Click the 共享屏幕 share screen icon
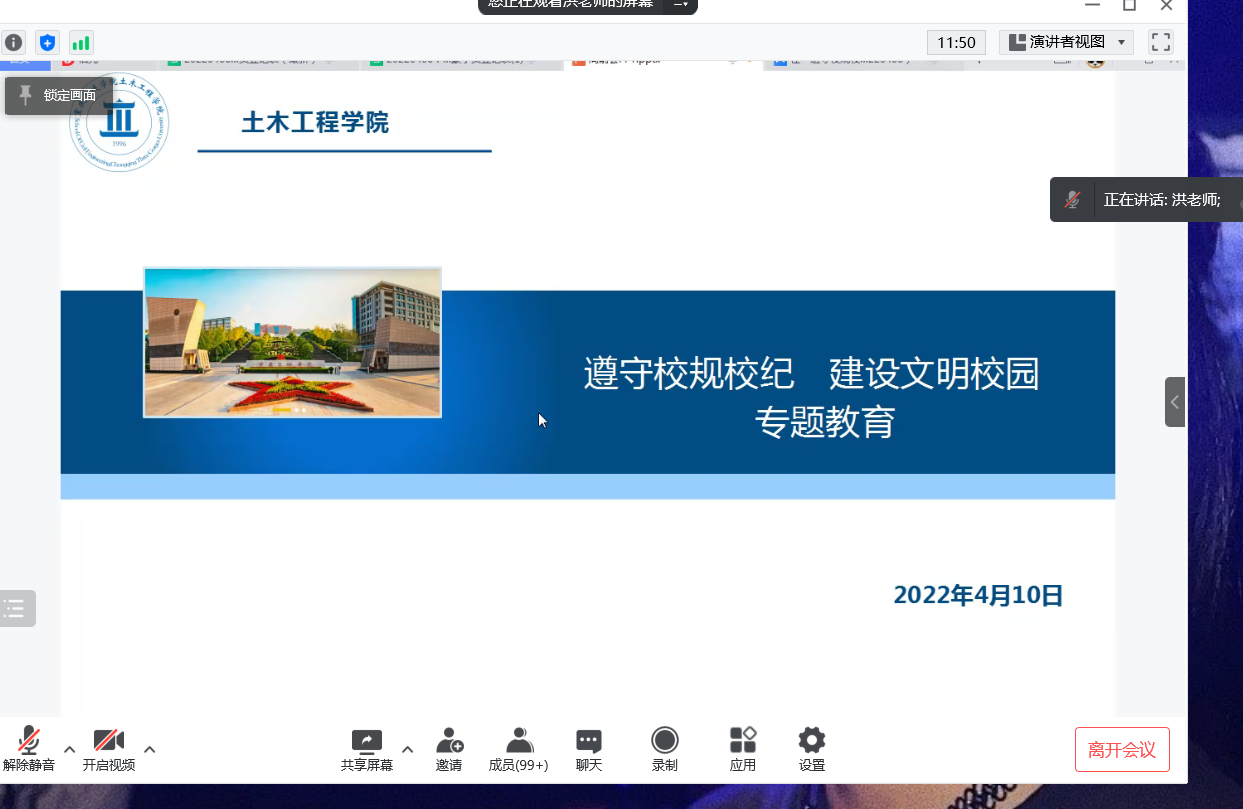 pyautogui.click(x=366, y=742)
